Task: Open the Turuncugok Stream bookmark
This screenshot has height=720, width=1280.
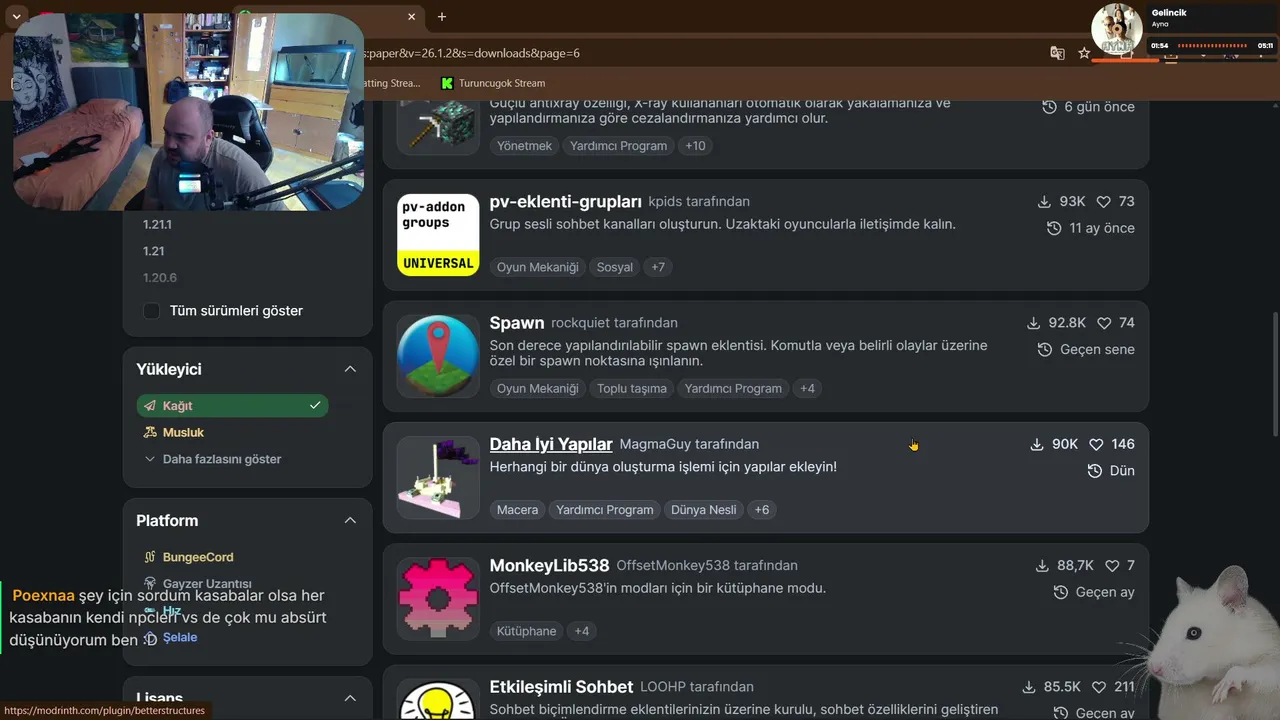Action: (493, 83)
